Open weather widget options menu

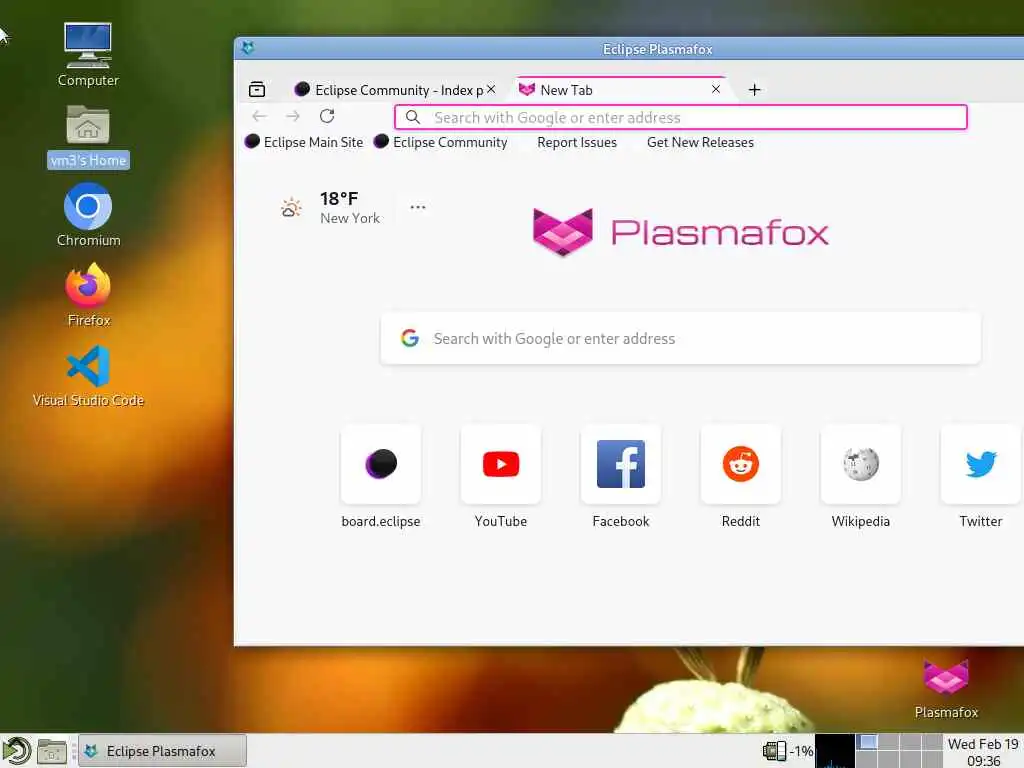point(418,207)
